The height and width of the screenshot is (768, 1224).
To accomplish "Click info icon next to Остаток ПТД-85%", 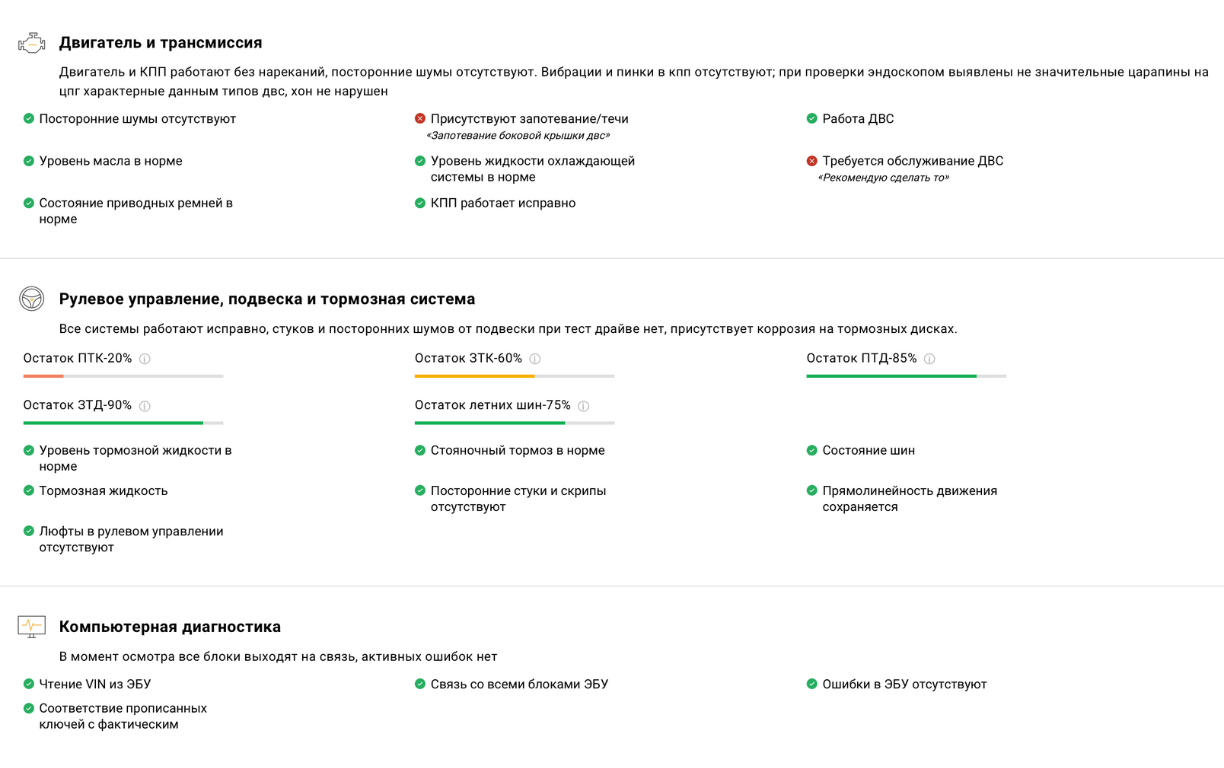I will click(930, 359).
